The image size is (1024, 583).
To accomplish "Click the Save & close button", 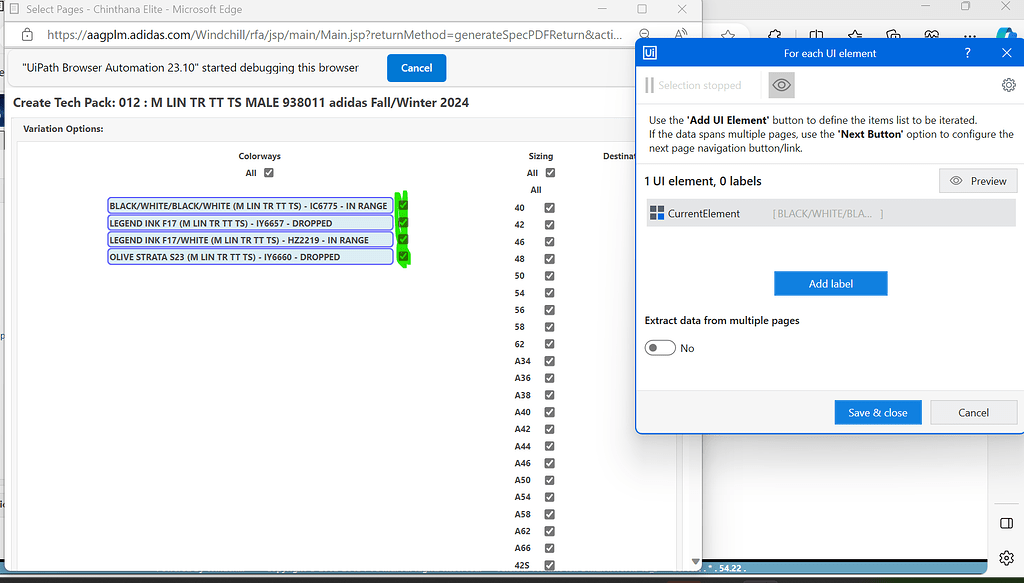I will point(877,412).
